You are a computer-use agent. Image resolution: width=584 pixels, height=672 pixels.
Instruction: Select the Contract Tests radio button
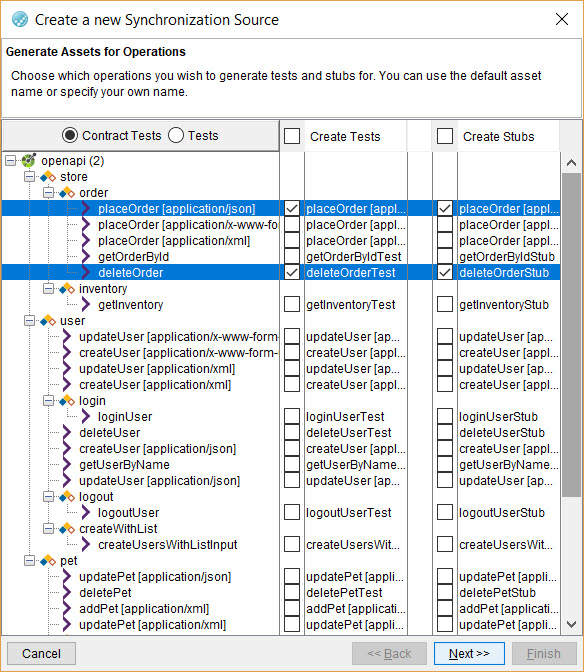coord(70,135)
